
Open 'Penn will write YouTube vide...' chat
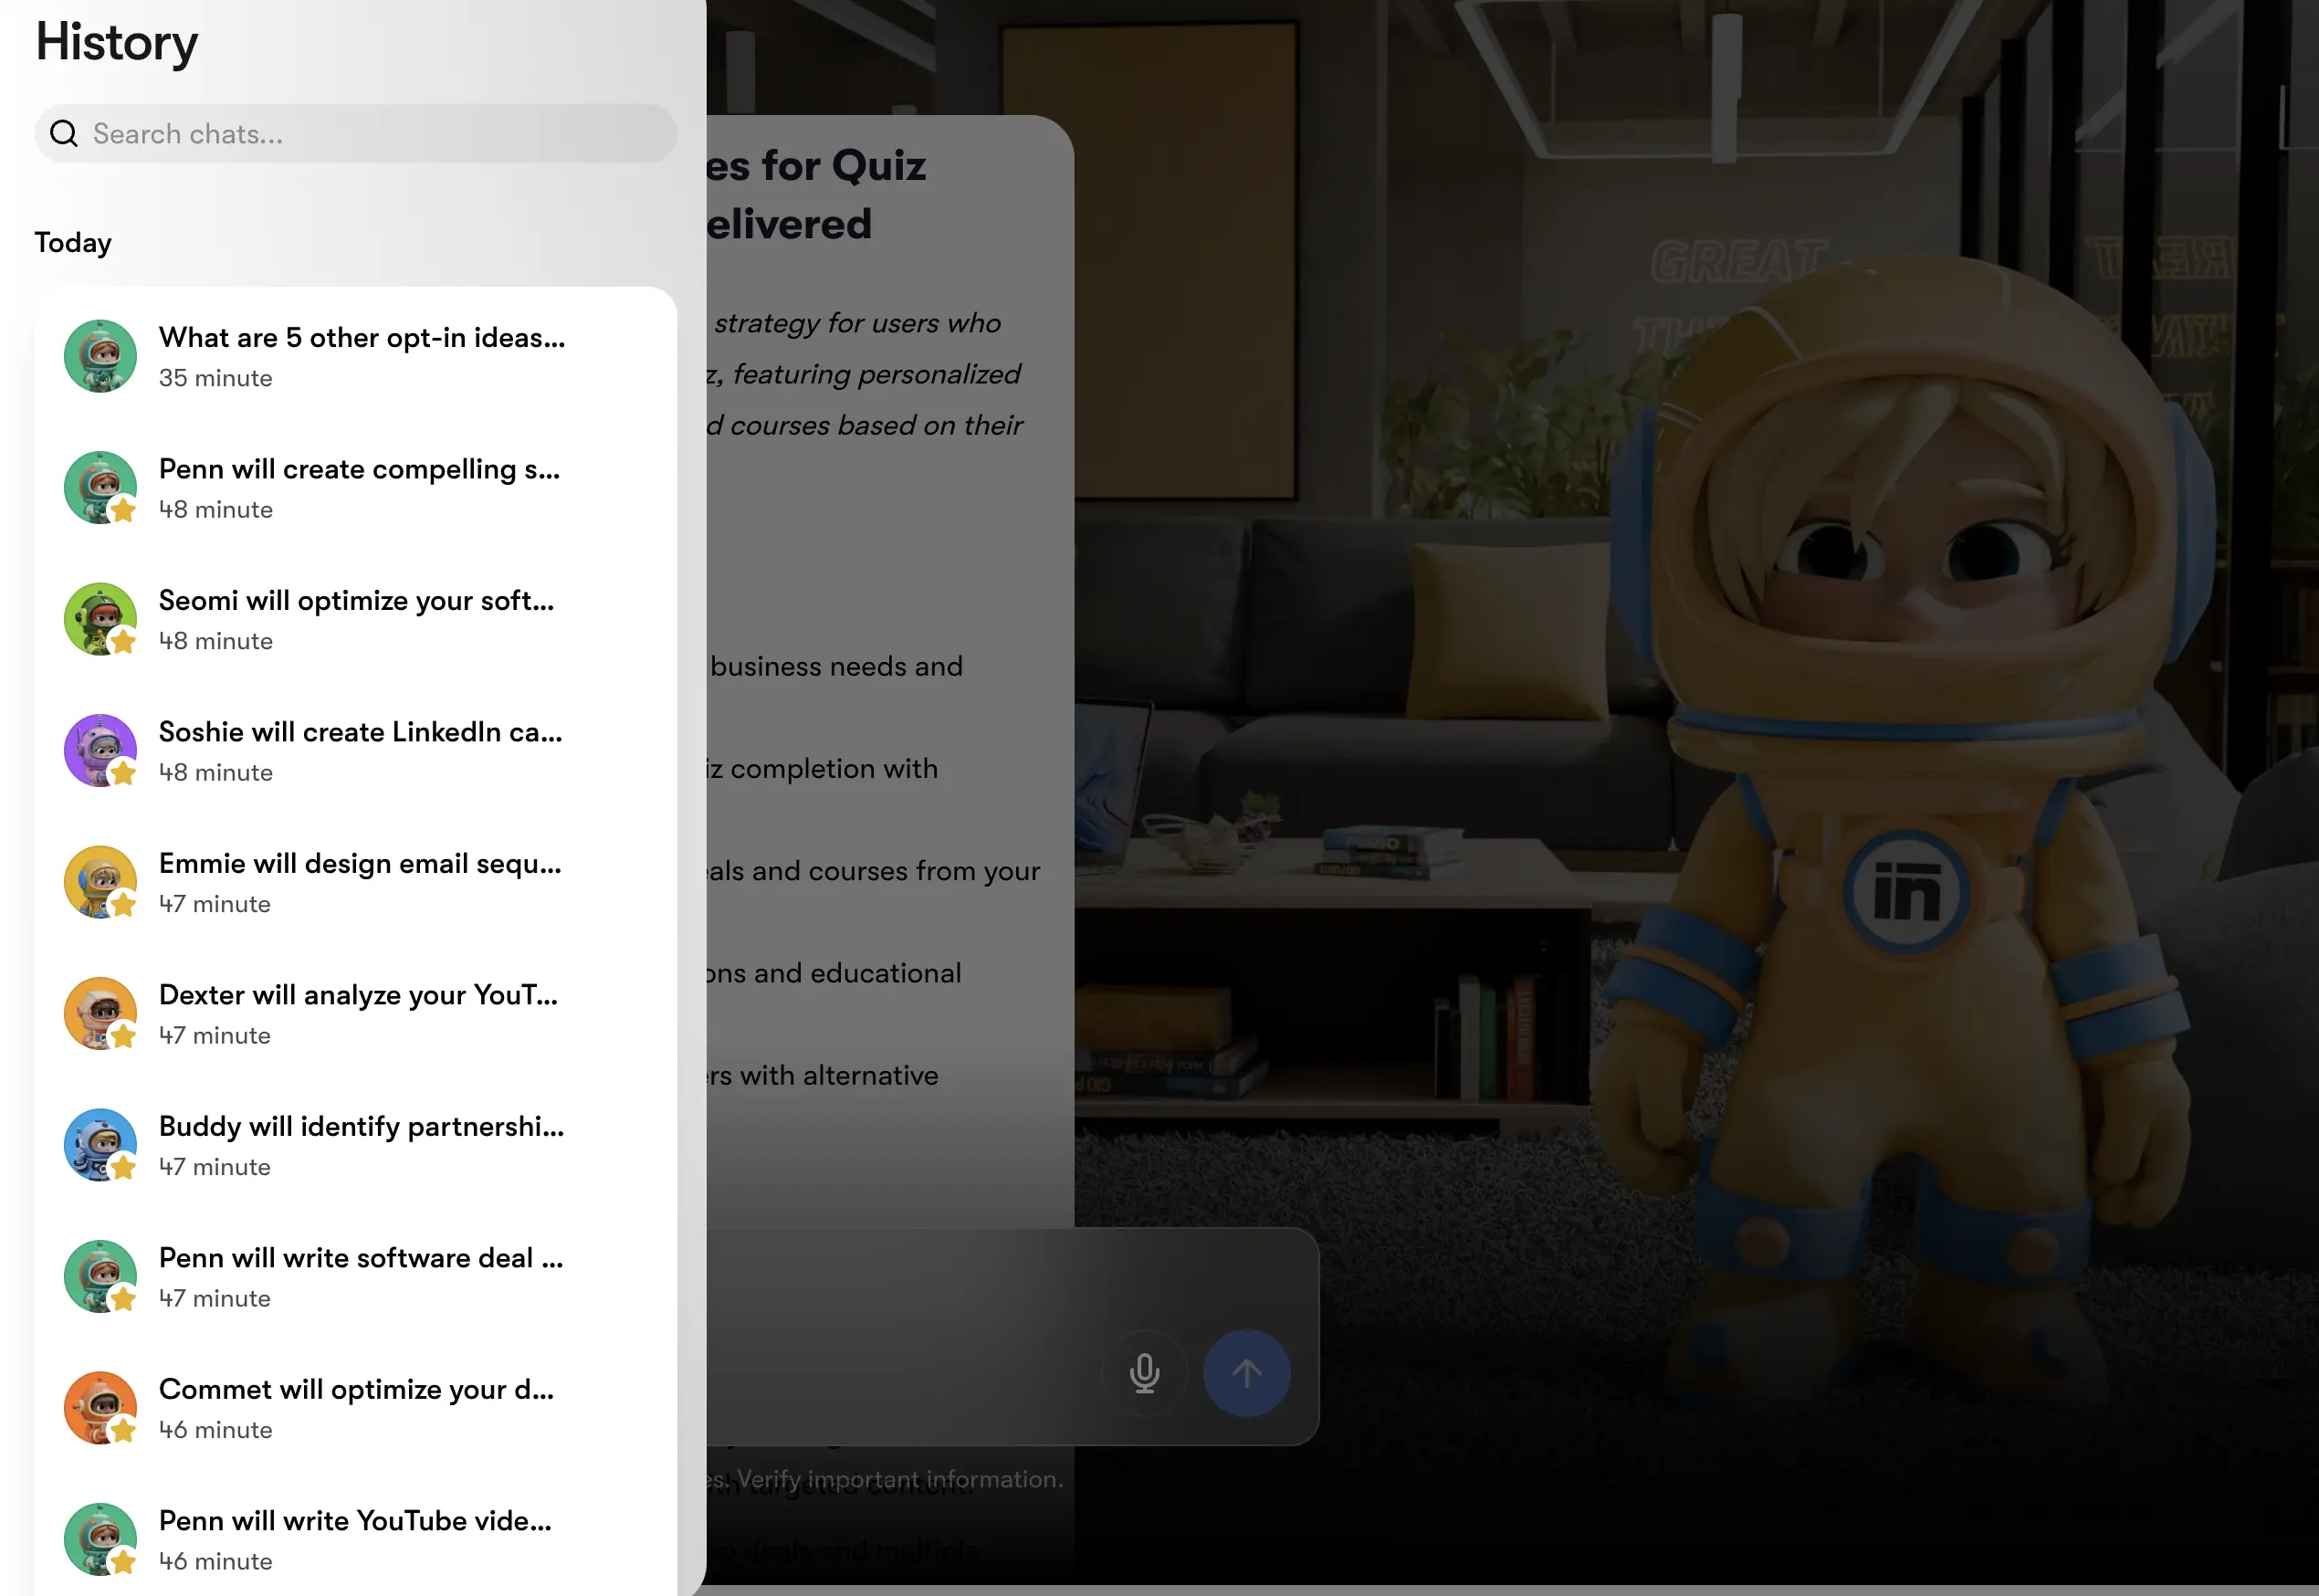point(355,1521)
